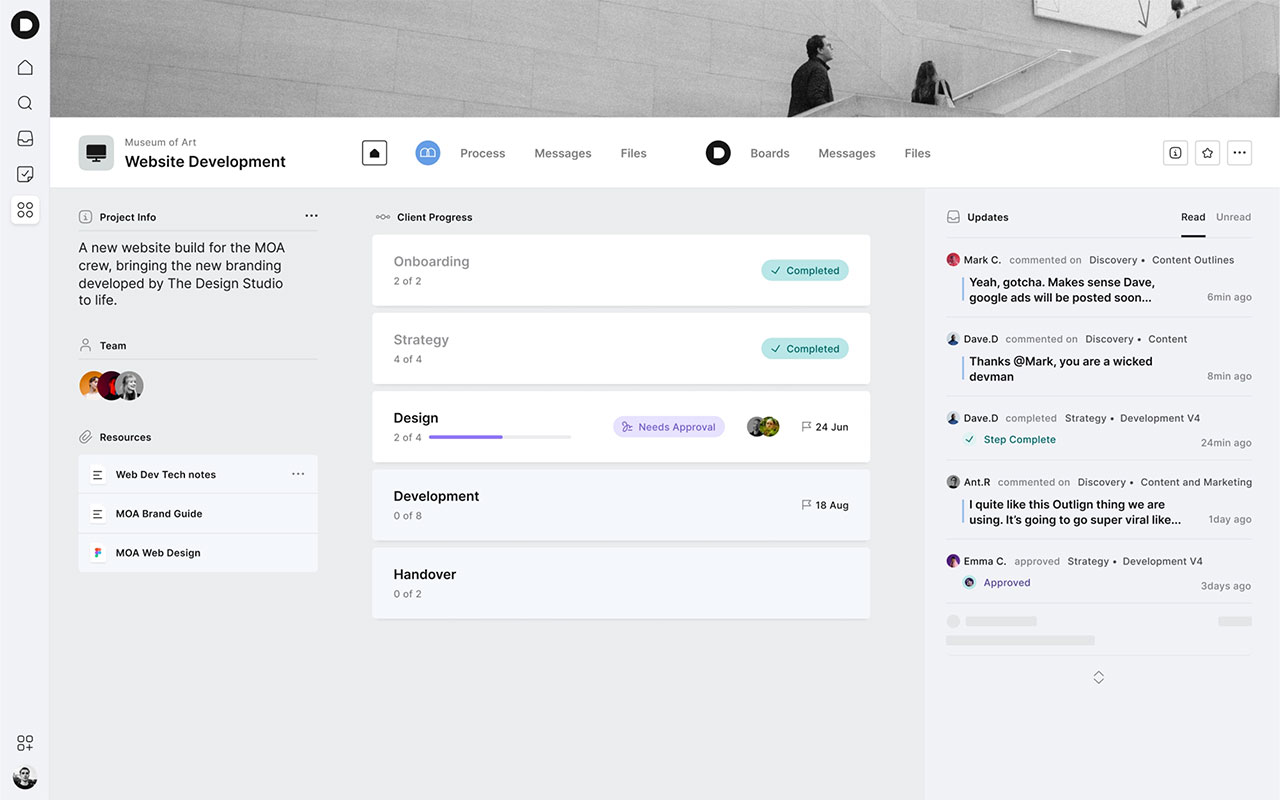Open the Onboarding stage card
The height and width of the screenshot is (800, 1280).
pos(621,270)
